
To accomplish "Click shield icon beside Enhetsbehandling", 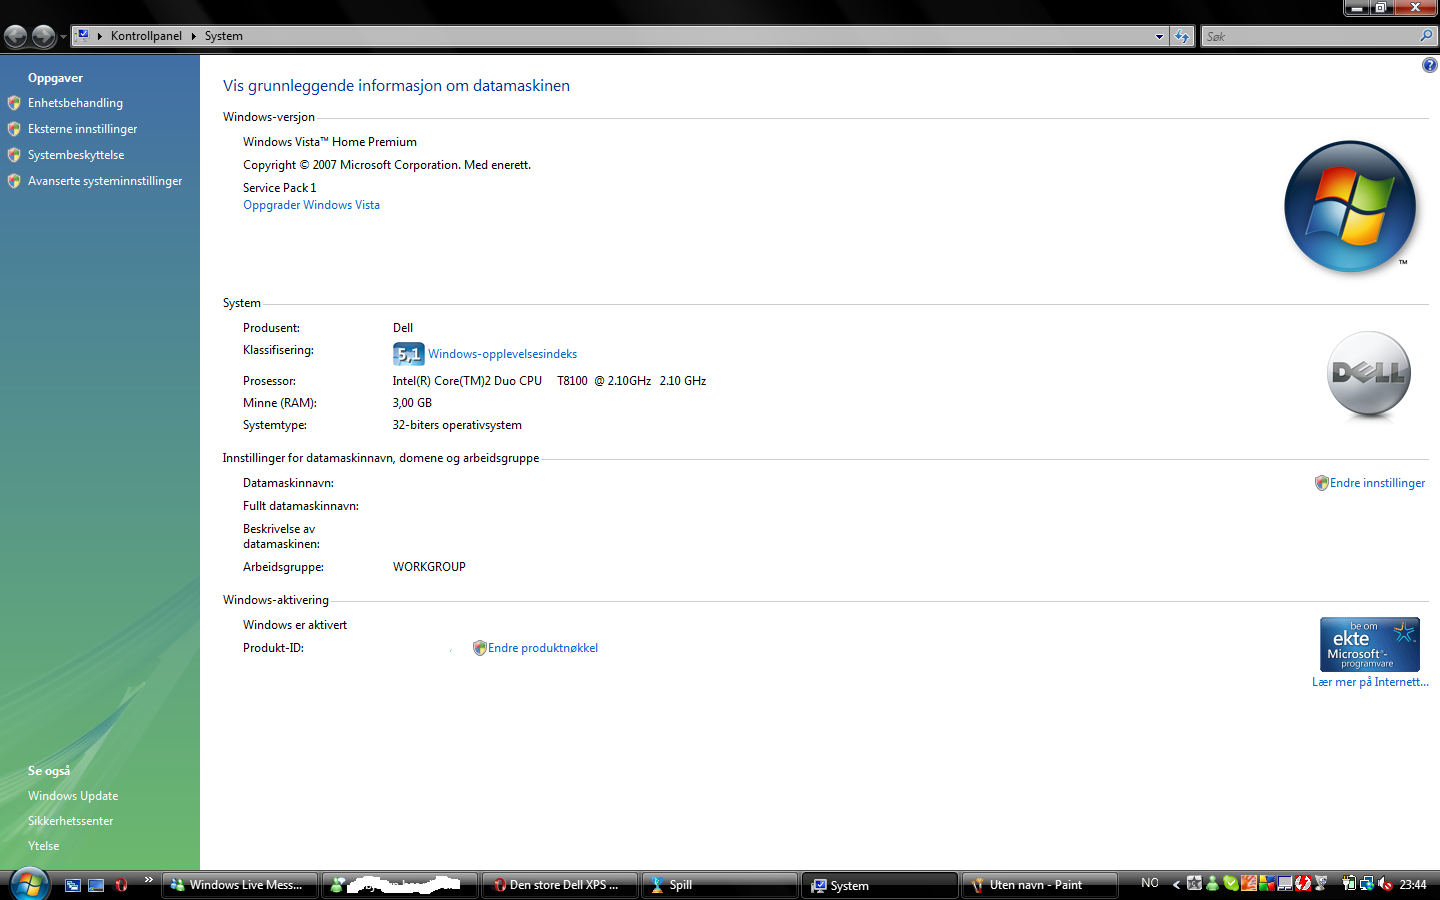I will tap(14, 103).
